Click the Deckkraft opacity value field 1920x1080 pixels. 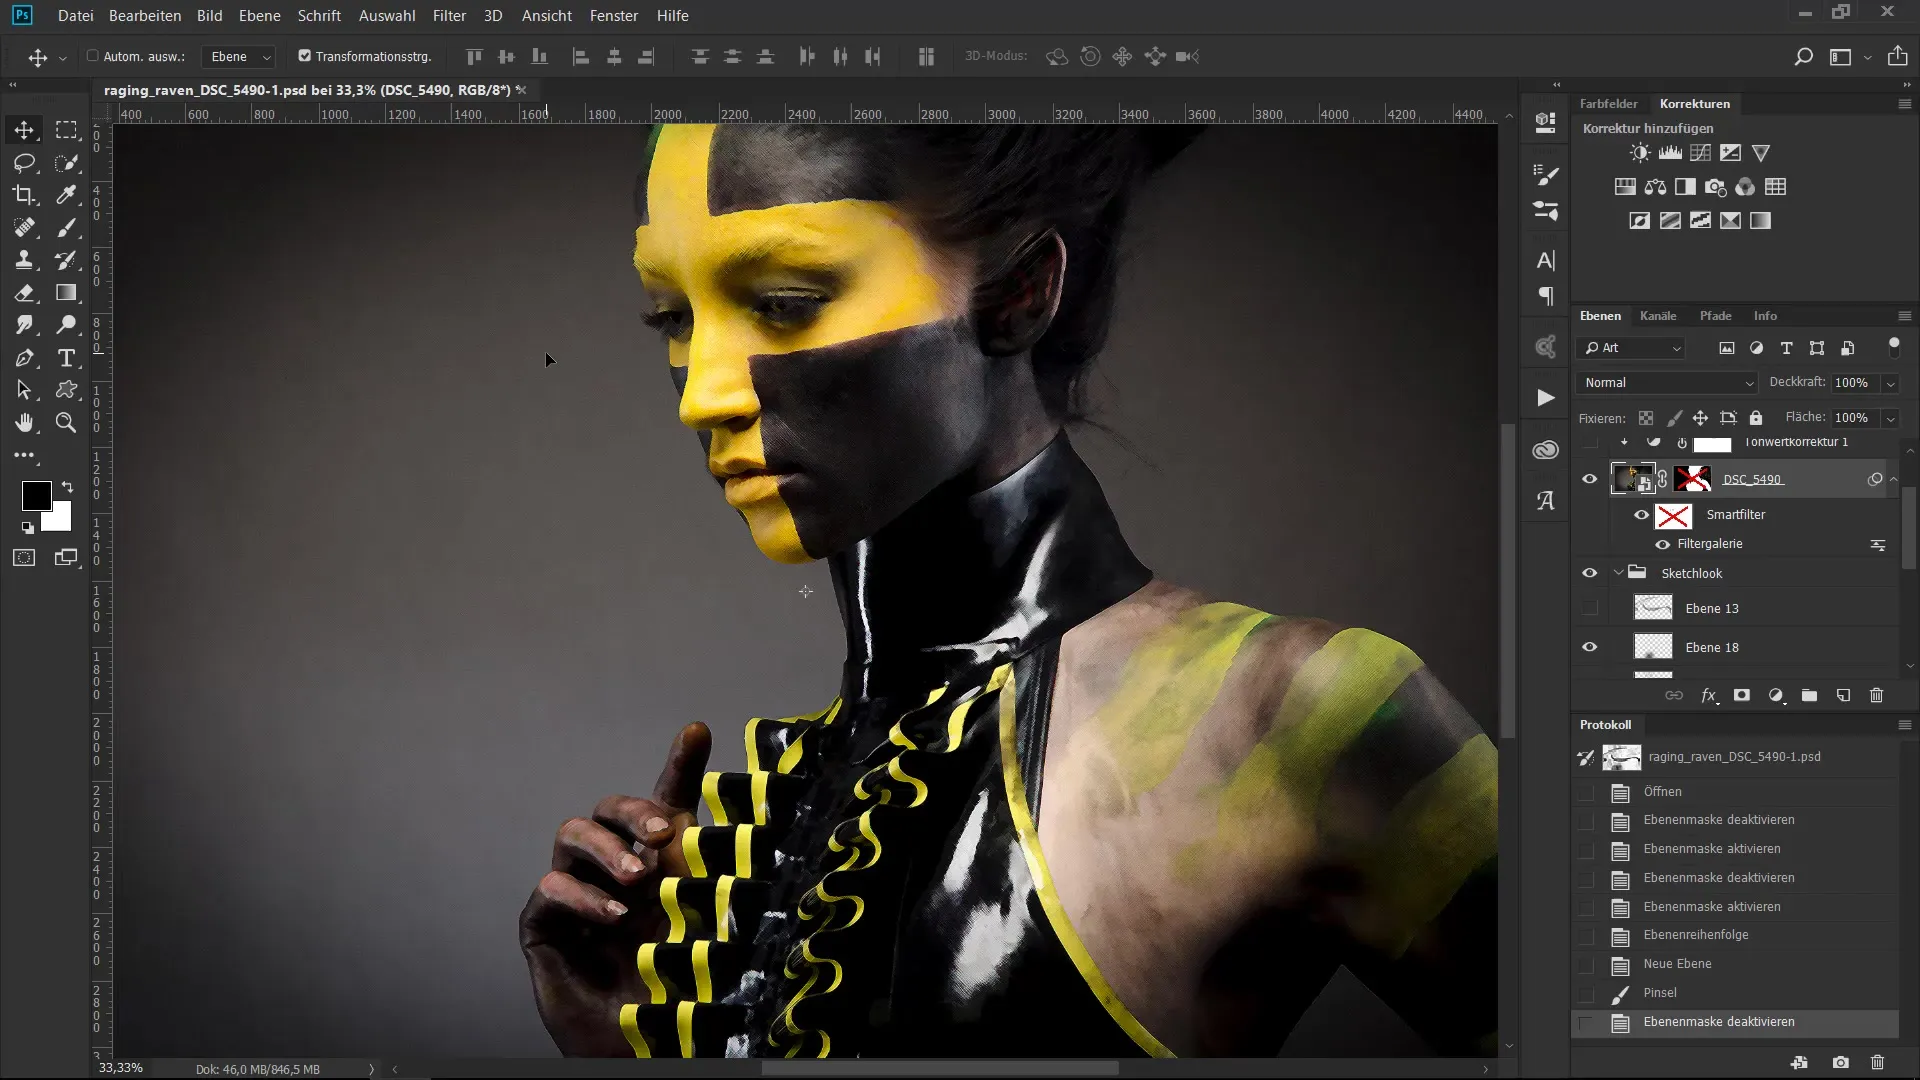click(1853, 383)
